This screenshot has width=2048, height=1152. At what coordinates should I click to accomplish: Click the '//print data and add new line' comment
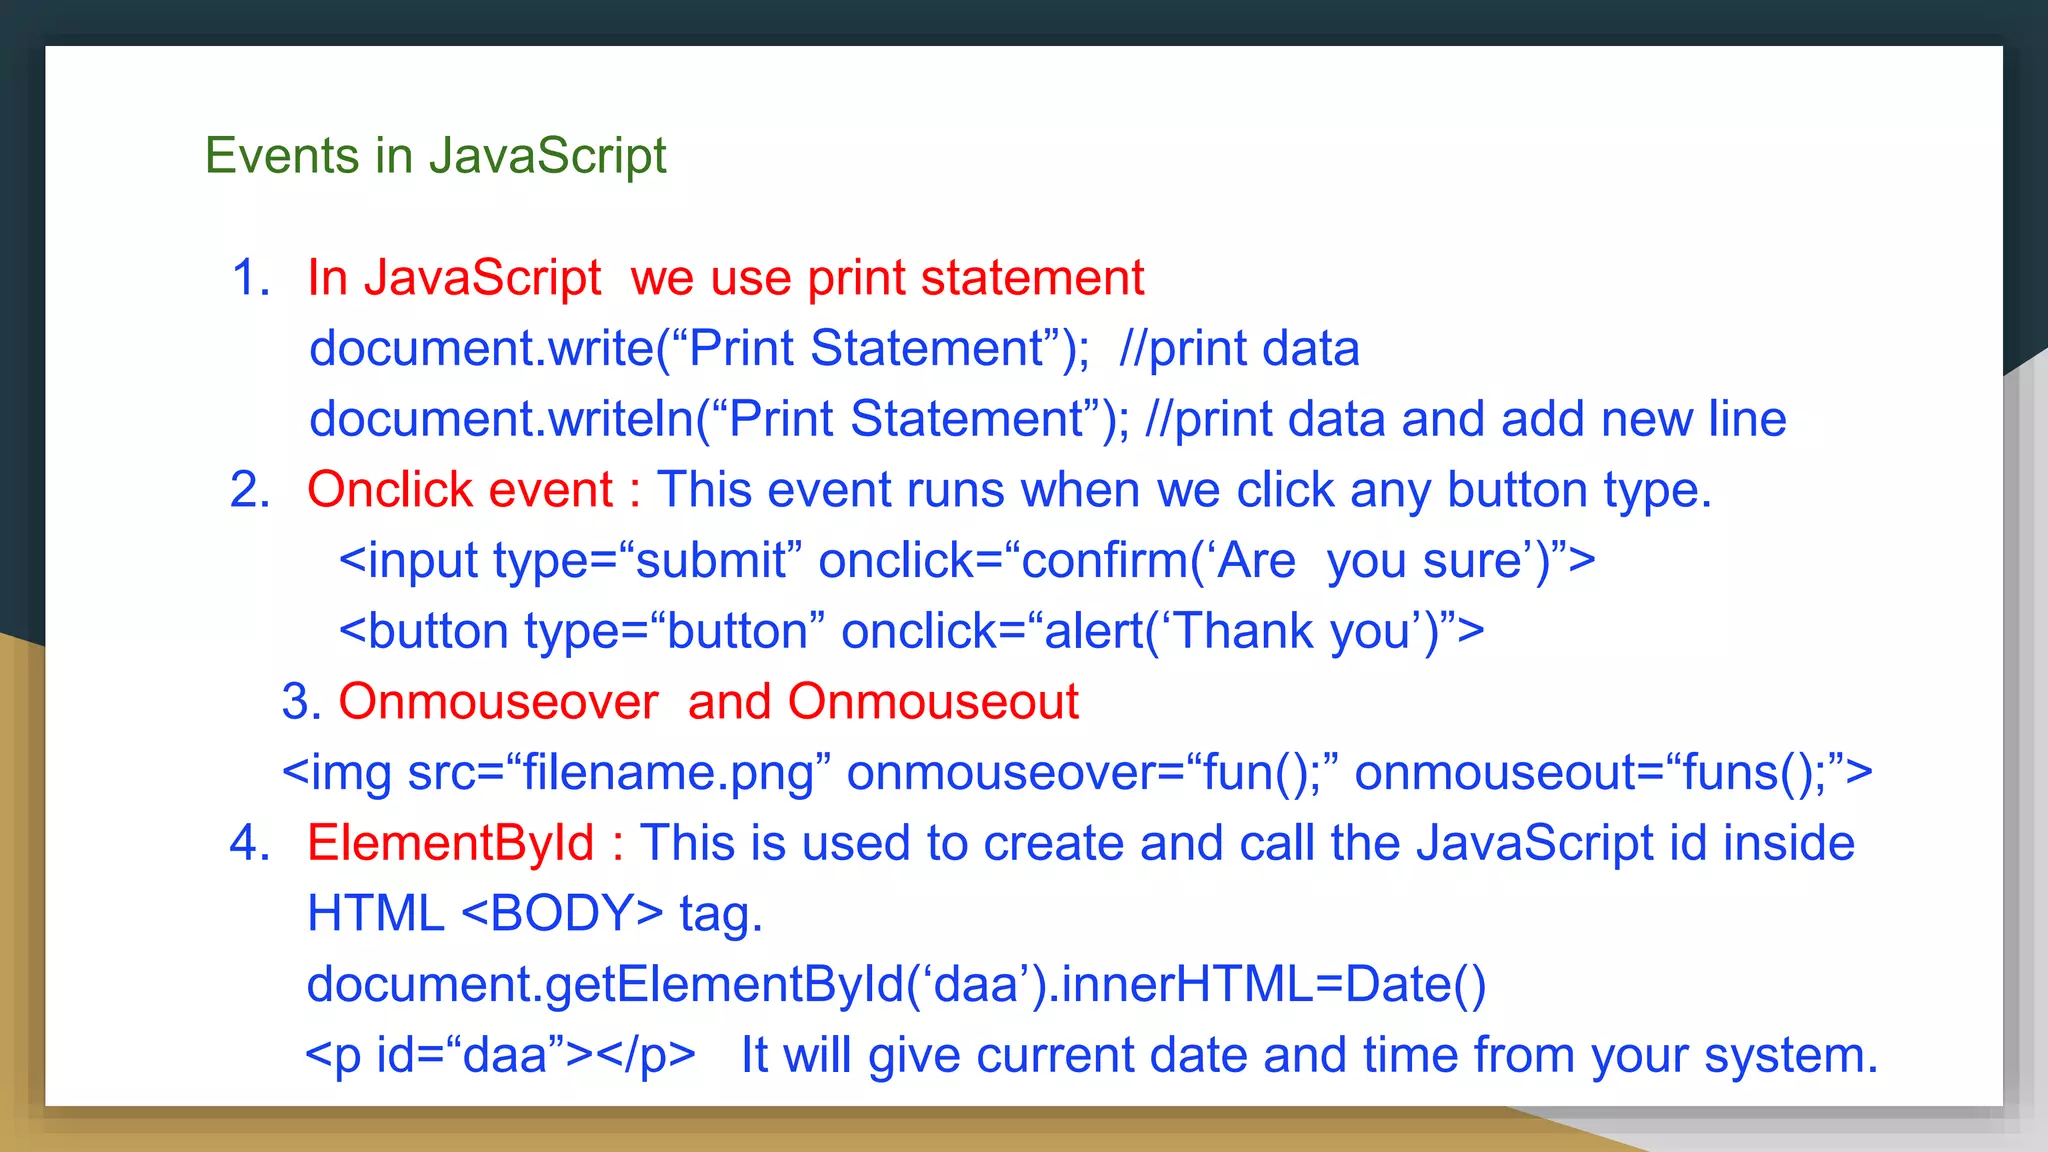click(1466, 419)
